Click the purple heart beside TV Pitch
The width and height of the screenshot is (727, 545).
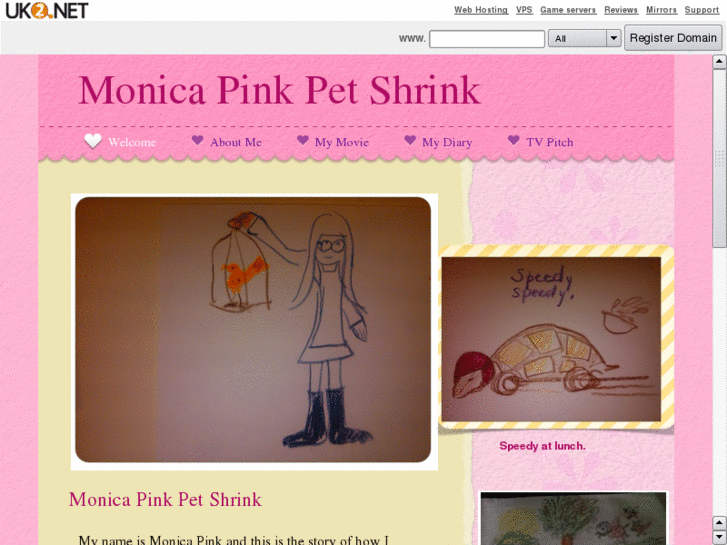tap(513, 140)
